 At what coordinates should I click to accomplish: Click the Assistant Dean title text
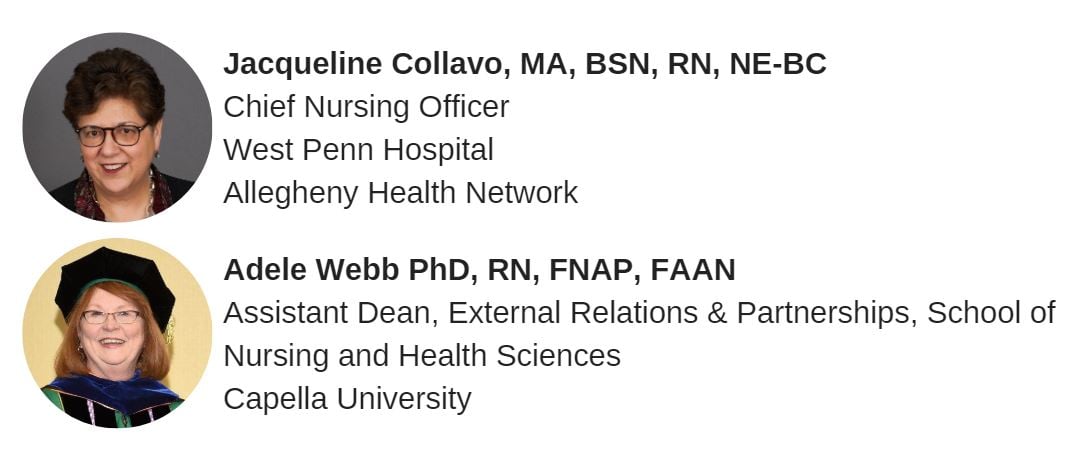pos(330,313)
